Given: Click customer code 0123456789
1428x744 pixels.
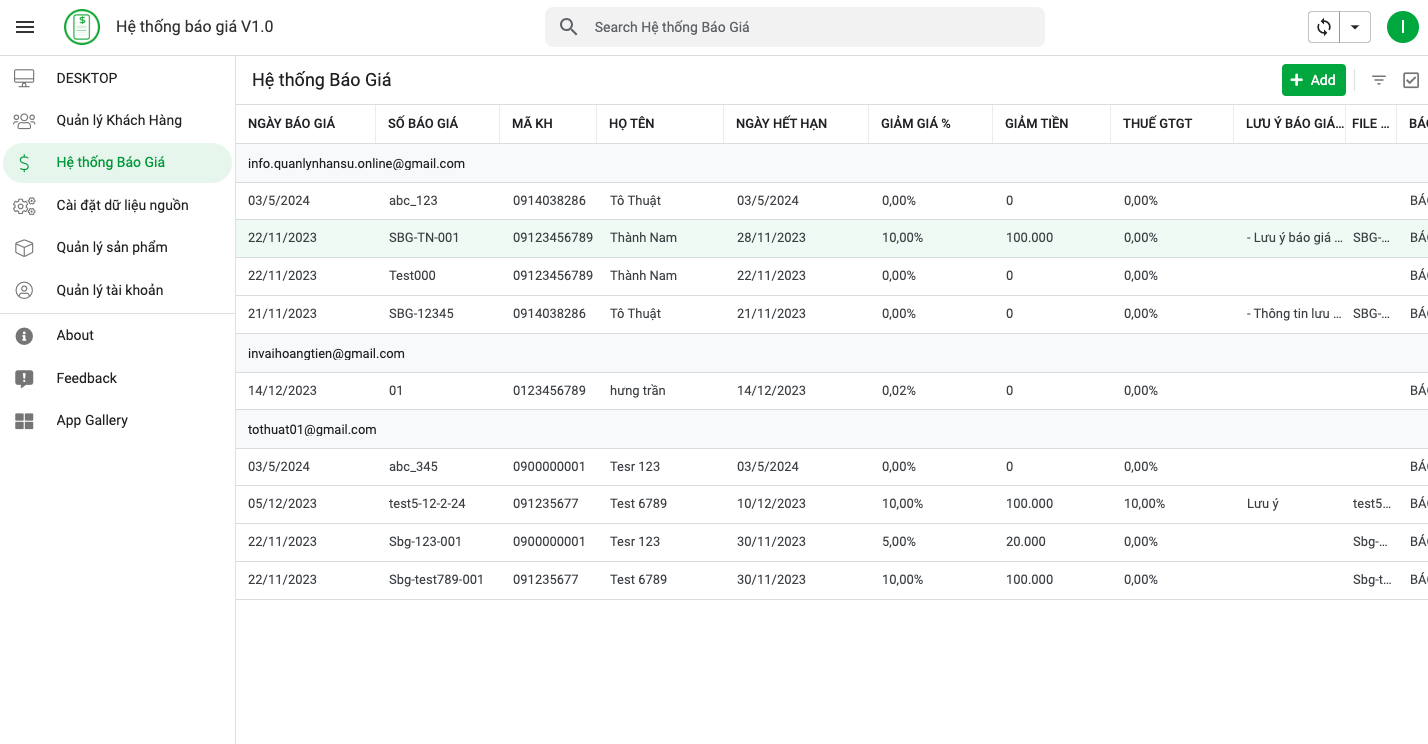Looking at the screenshot, I should coord(549,391).
